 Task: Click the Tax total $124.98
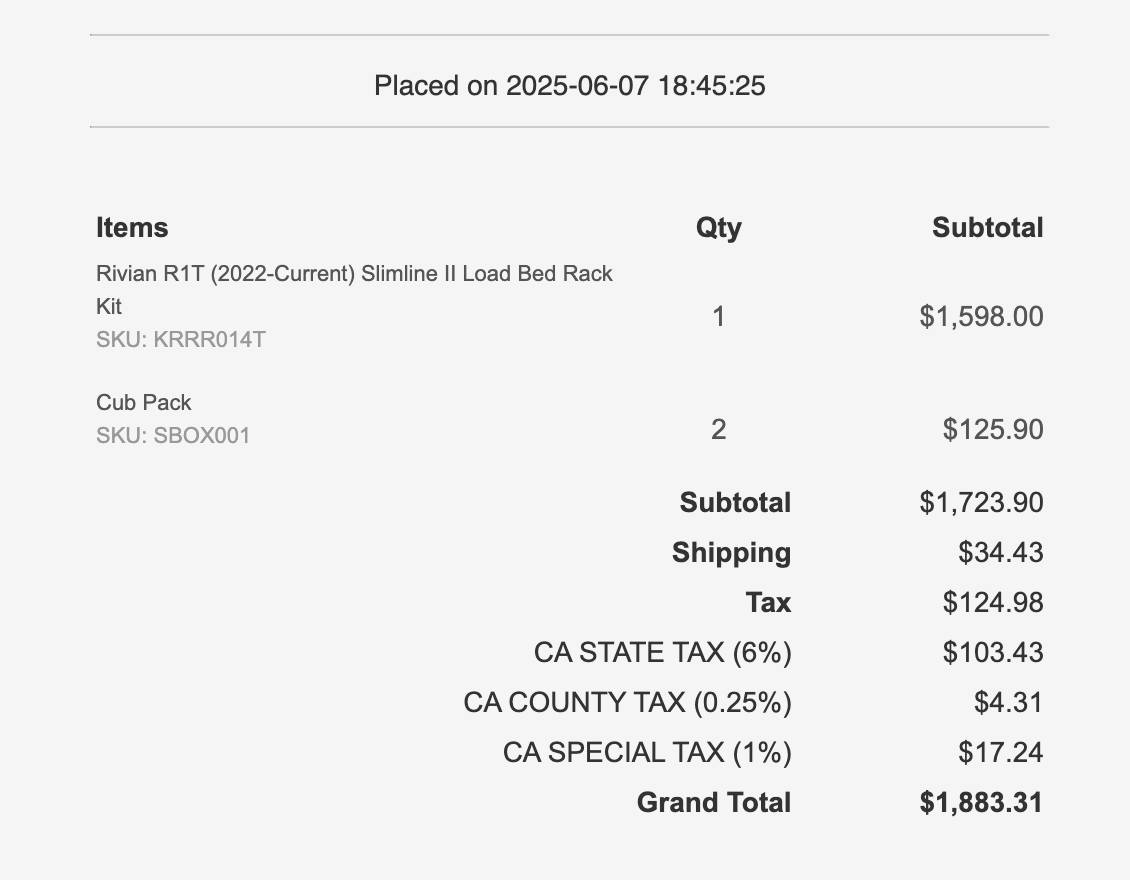tap(993, 603)
